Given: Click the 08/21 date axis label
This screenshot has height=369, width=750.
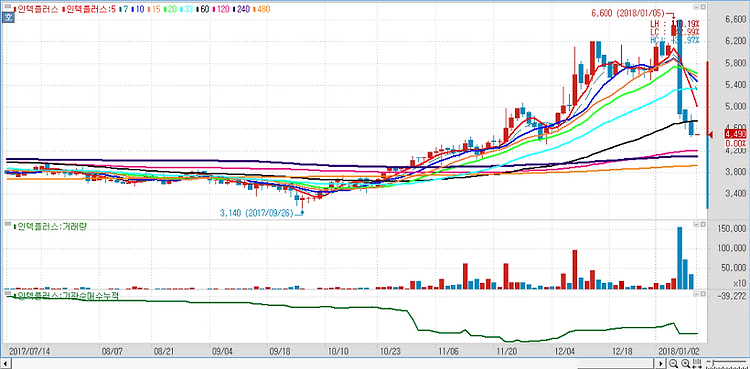Looking at the screenshot, I should click(163, 351).
